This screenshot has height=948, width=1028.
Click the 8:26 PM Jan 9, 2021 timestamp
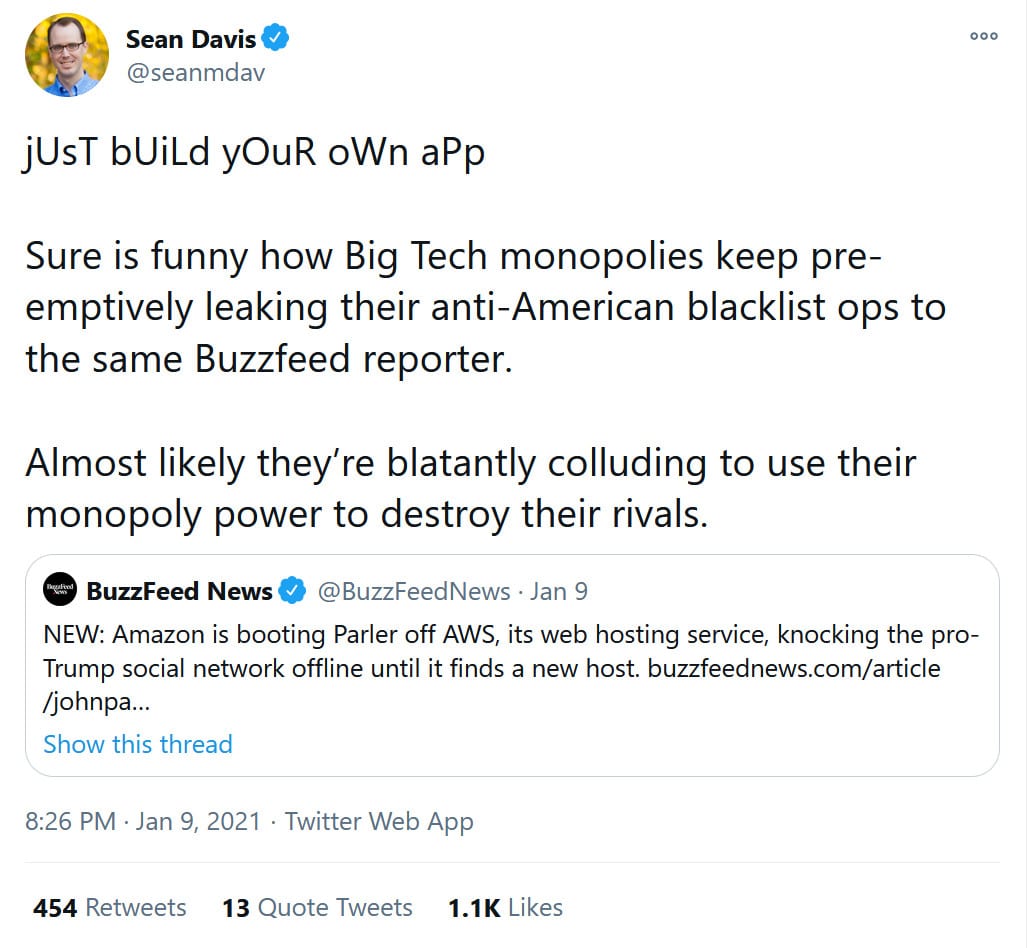coord(142,821)
